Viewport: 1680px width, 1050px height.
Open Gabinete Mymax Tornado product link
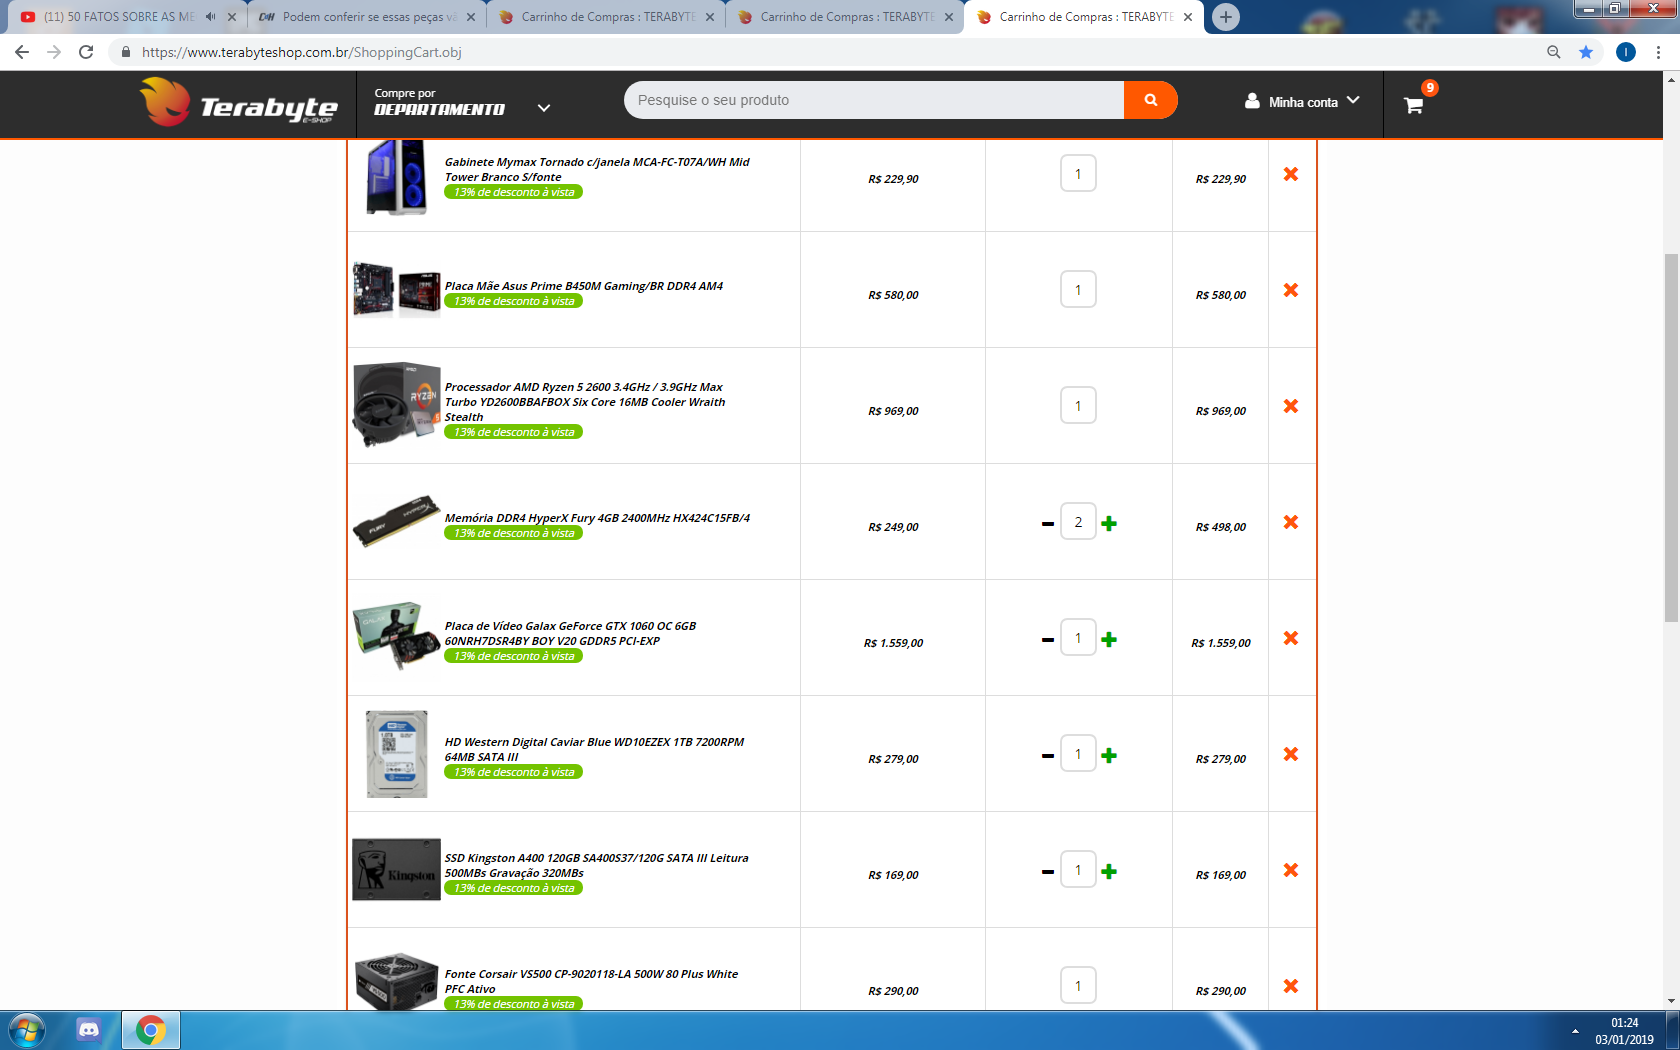(597, 169)
